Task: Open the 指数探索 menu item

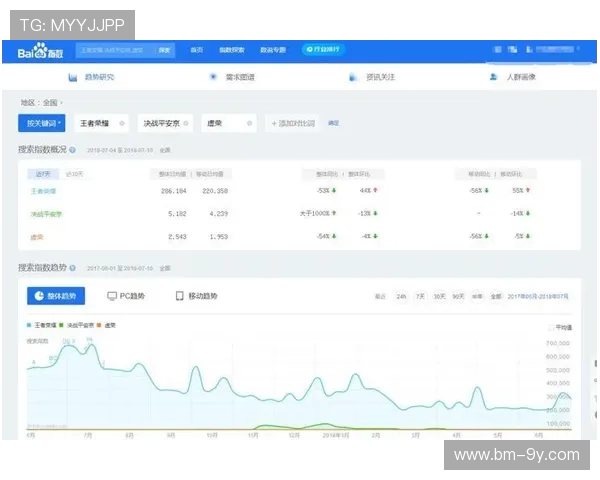Action: coord(232,50)
